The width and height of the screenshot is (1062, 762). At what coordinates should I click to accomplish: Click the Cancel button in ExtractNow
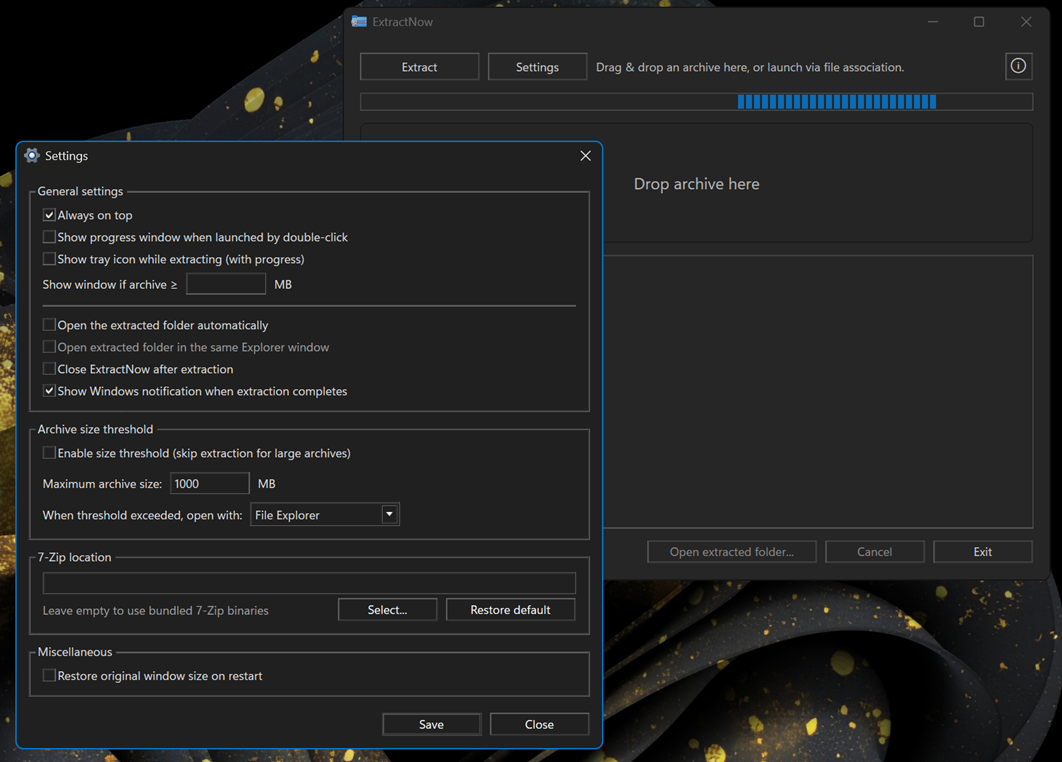tap(874, 552)
